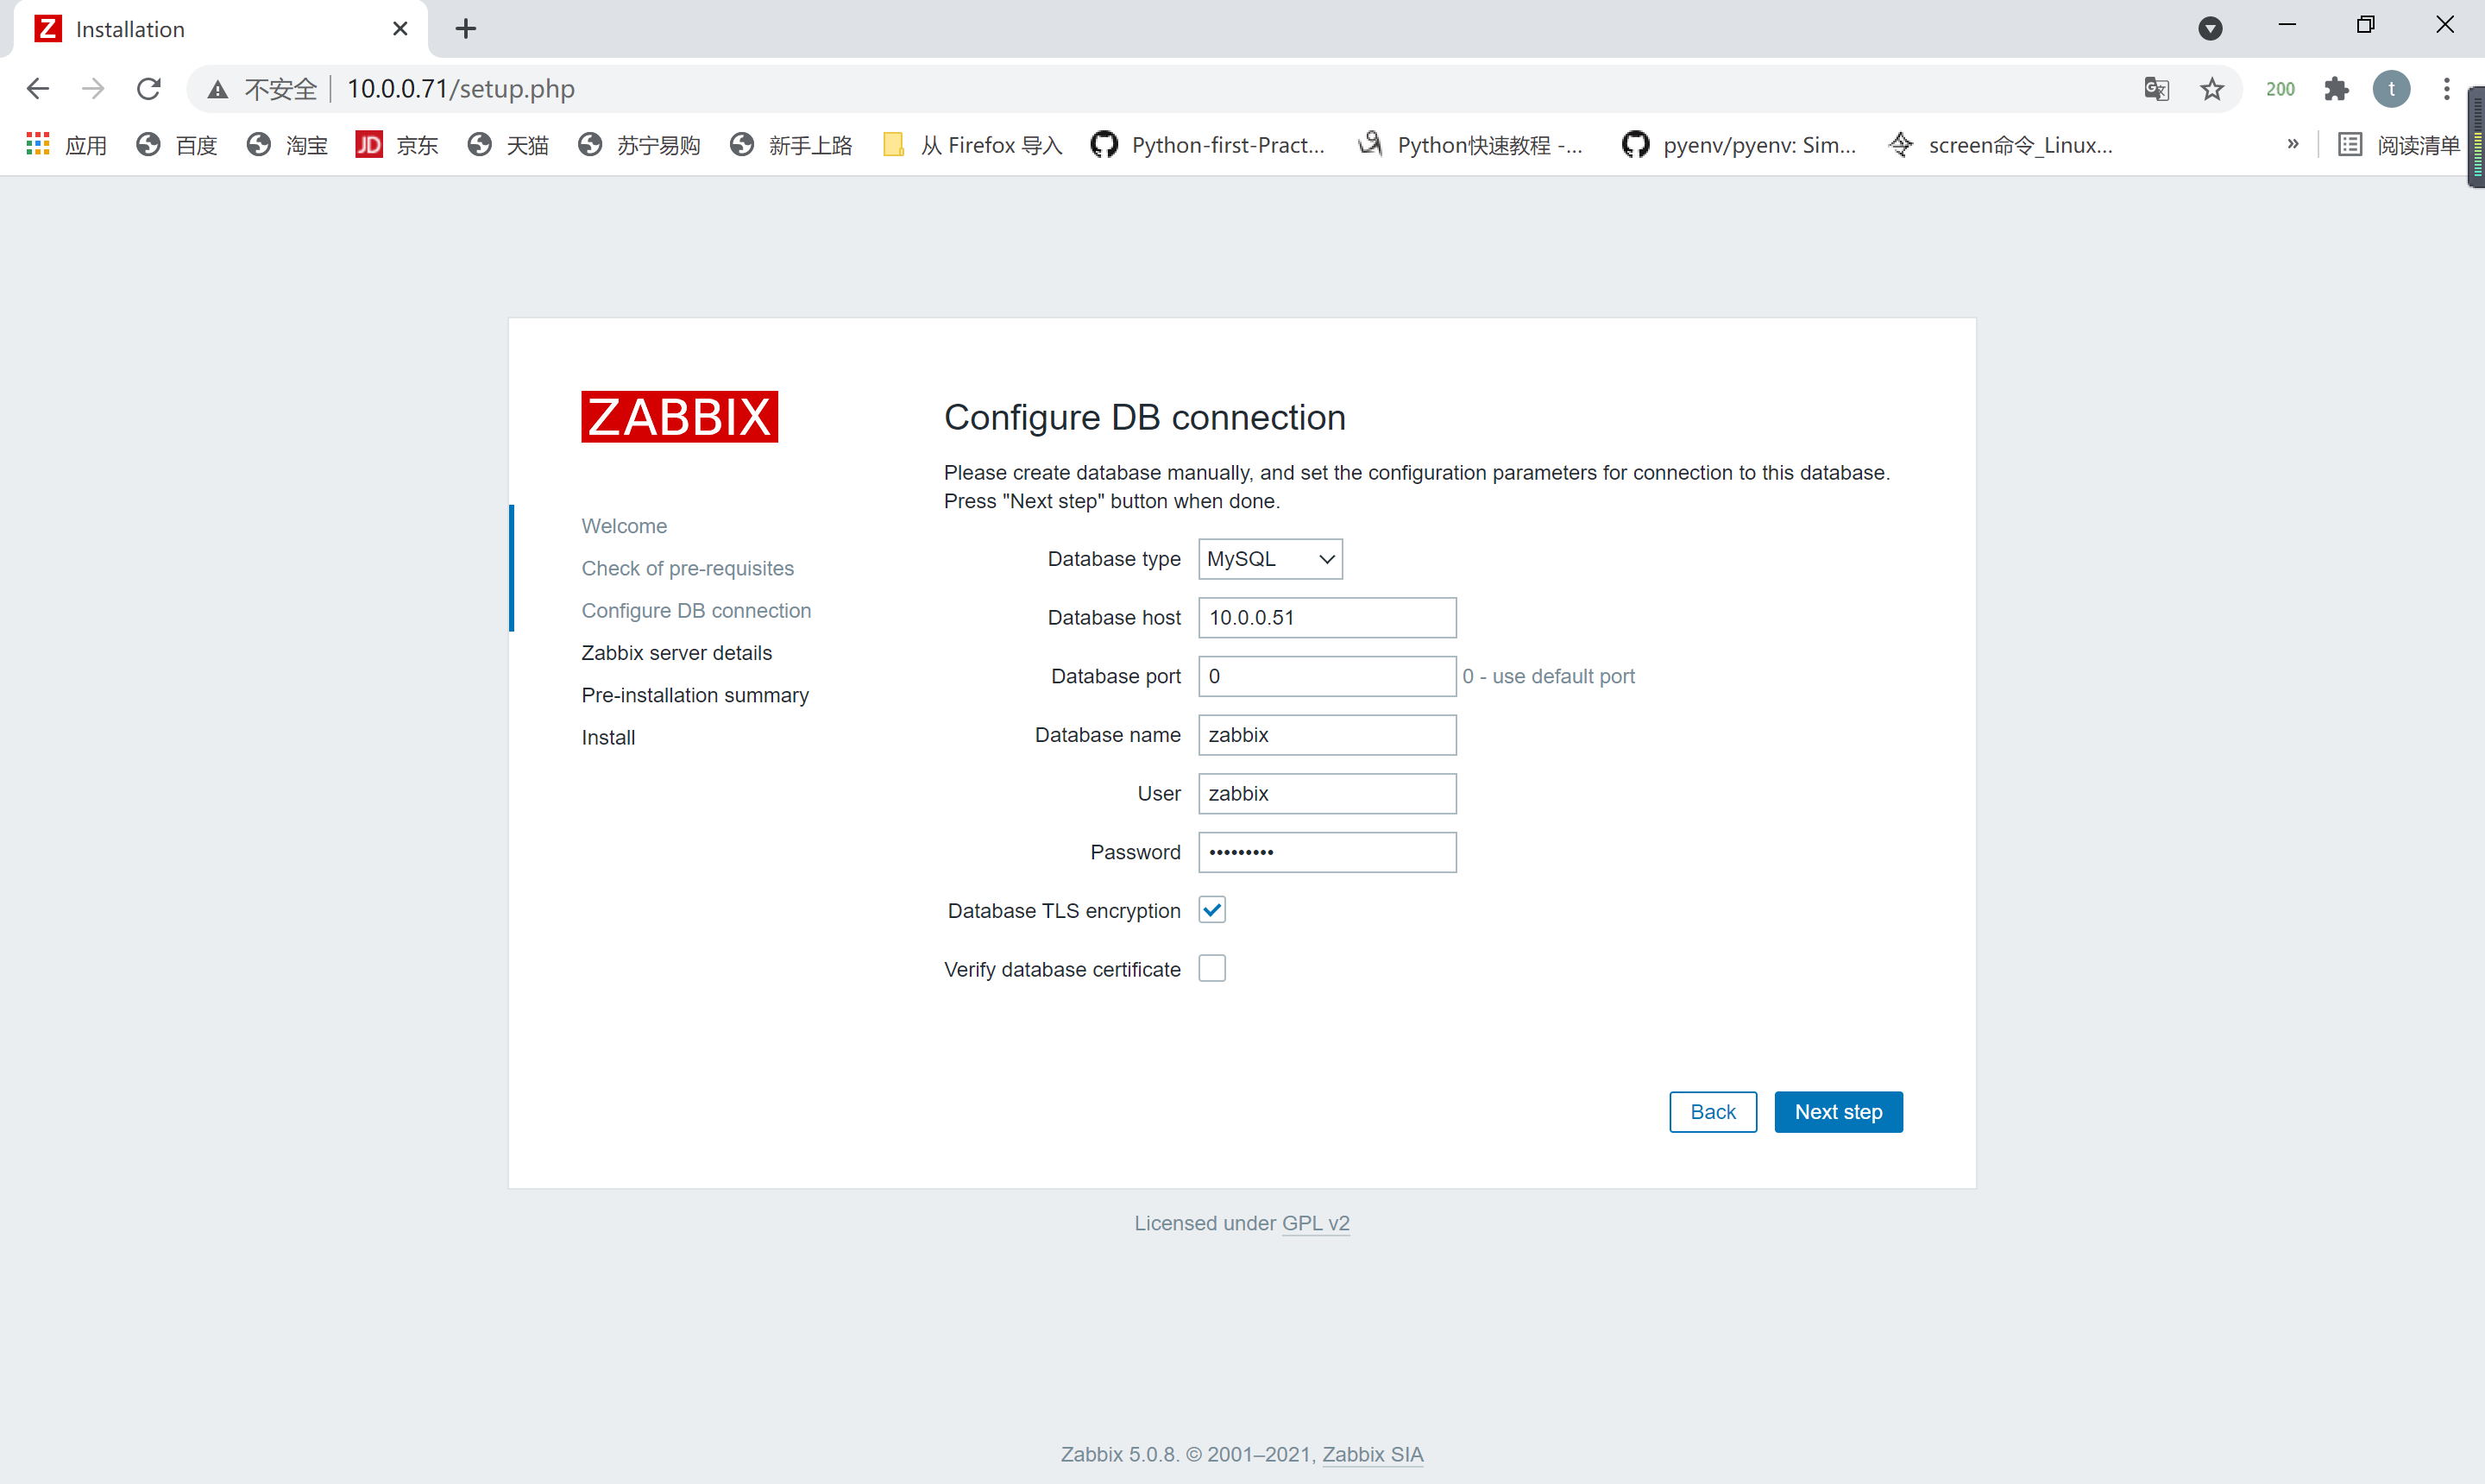Click the green 200 extension badge
The height and width of the screenshot is (1484, 2485).
tap(2280, 89)
